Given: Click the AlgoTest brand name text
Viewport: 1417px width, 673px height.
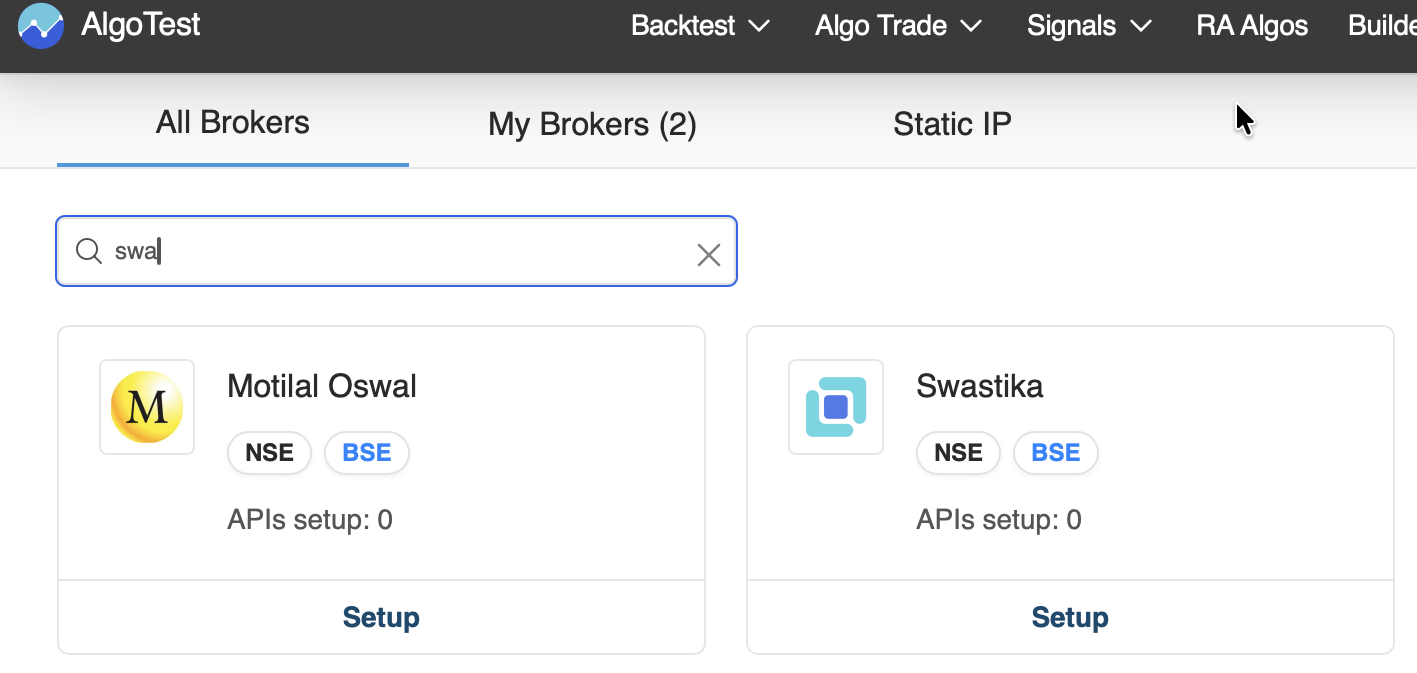Looking at the screenshot, I should [x=141, y=25].
